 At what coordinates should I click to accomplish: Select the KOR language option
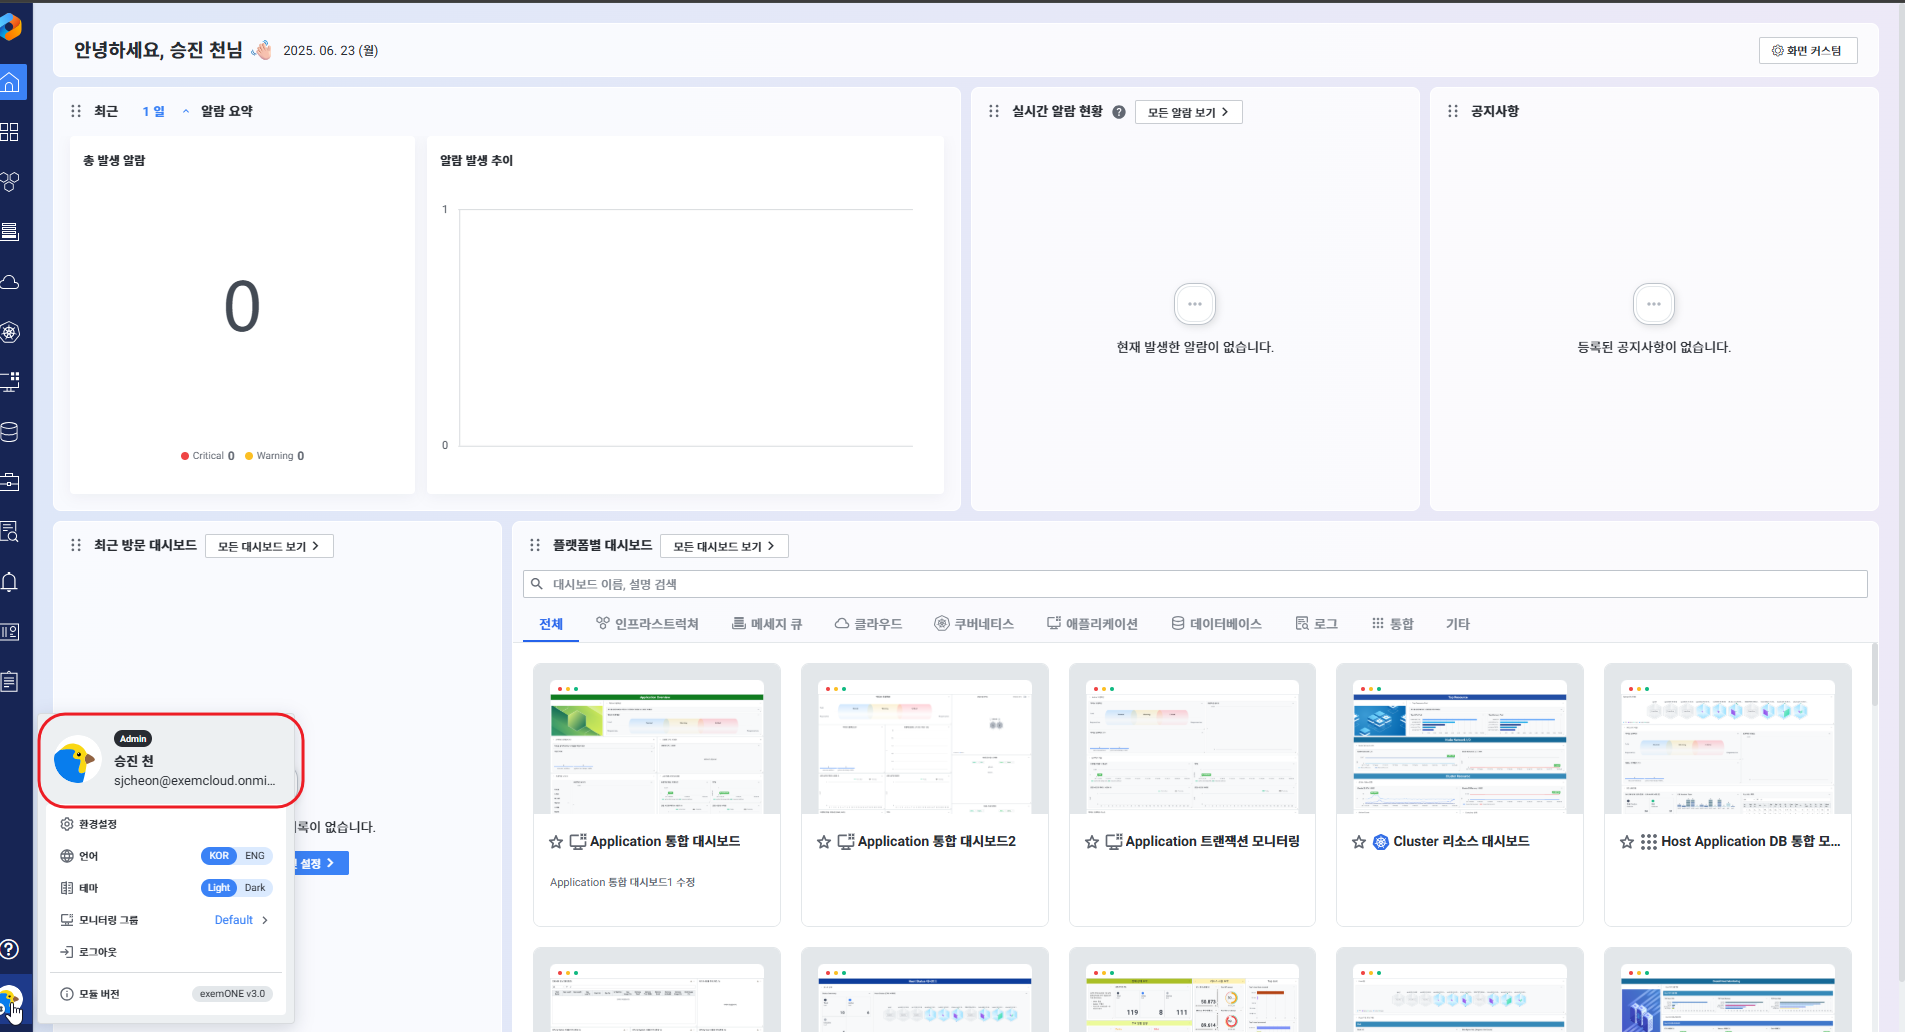click(x=219, y=856)
